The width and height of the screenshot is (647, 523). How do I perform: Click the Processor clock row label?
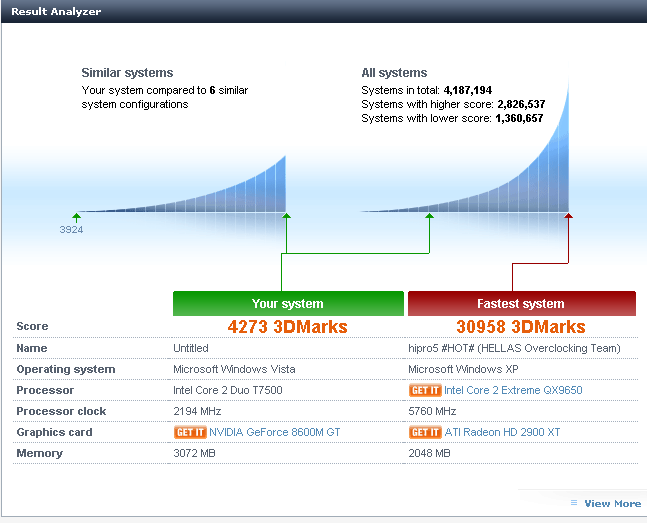(61, 411)
